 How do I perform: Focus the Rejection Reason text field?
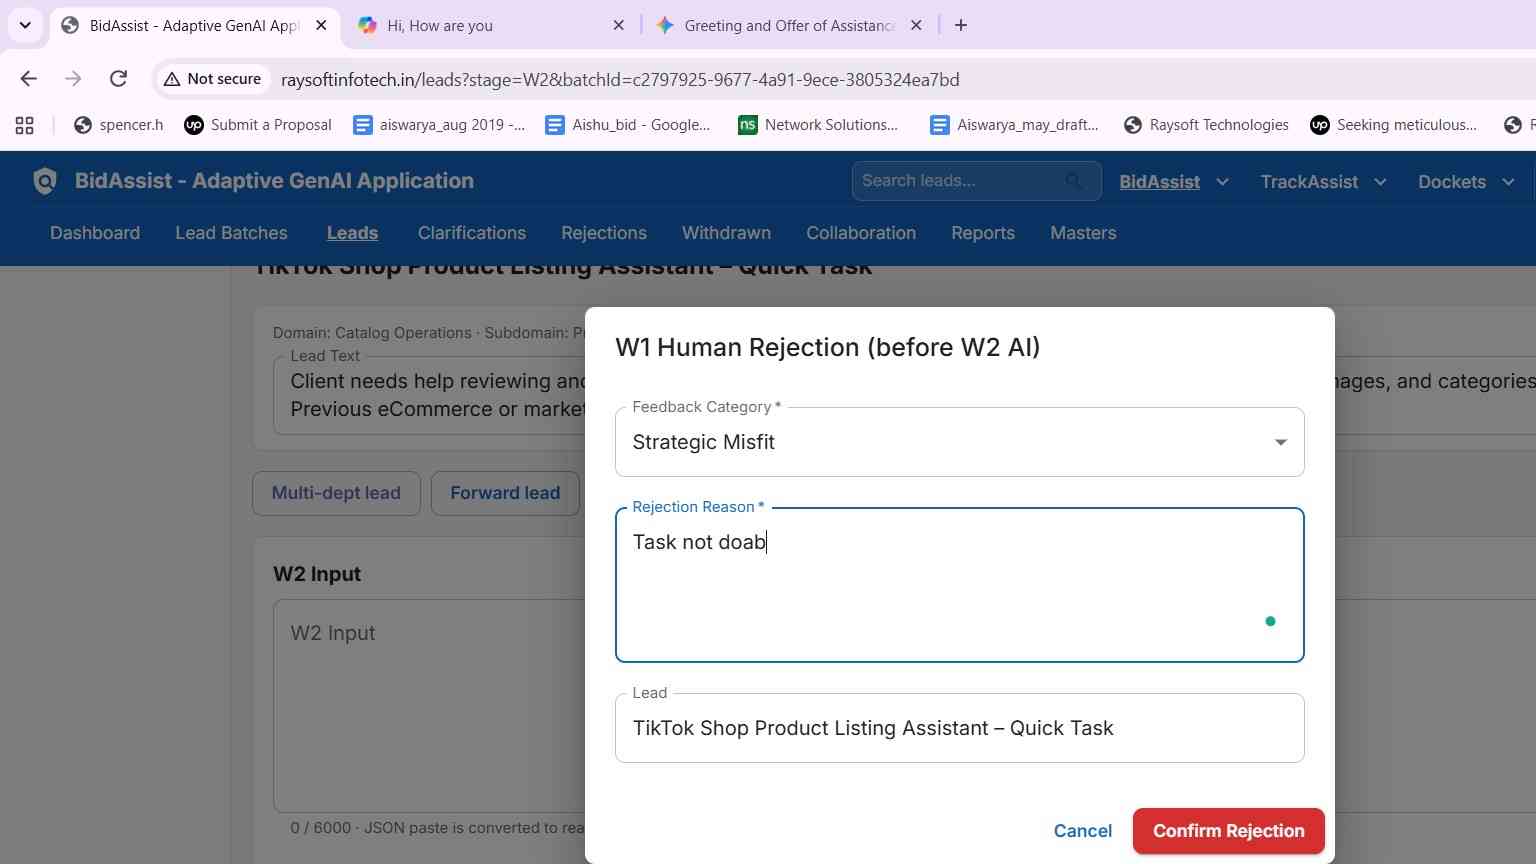tap(960, 585)
